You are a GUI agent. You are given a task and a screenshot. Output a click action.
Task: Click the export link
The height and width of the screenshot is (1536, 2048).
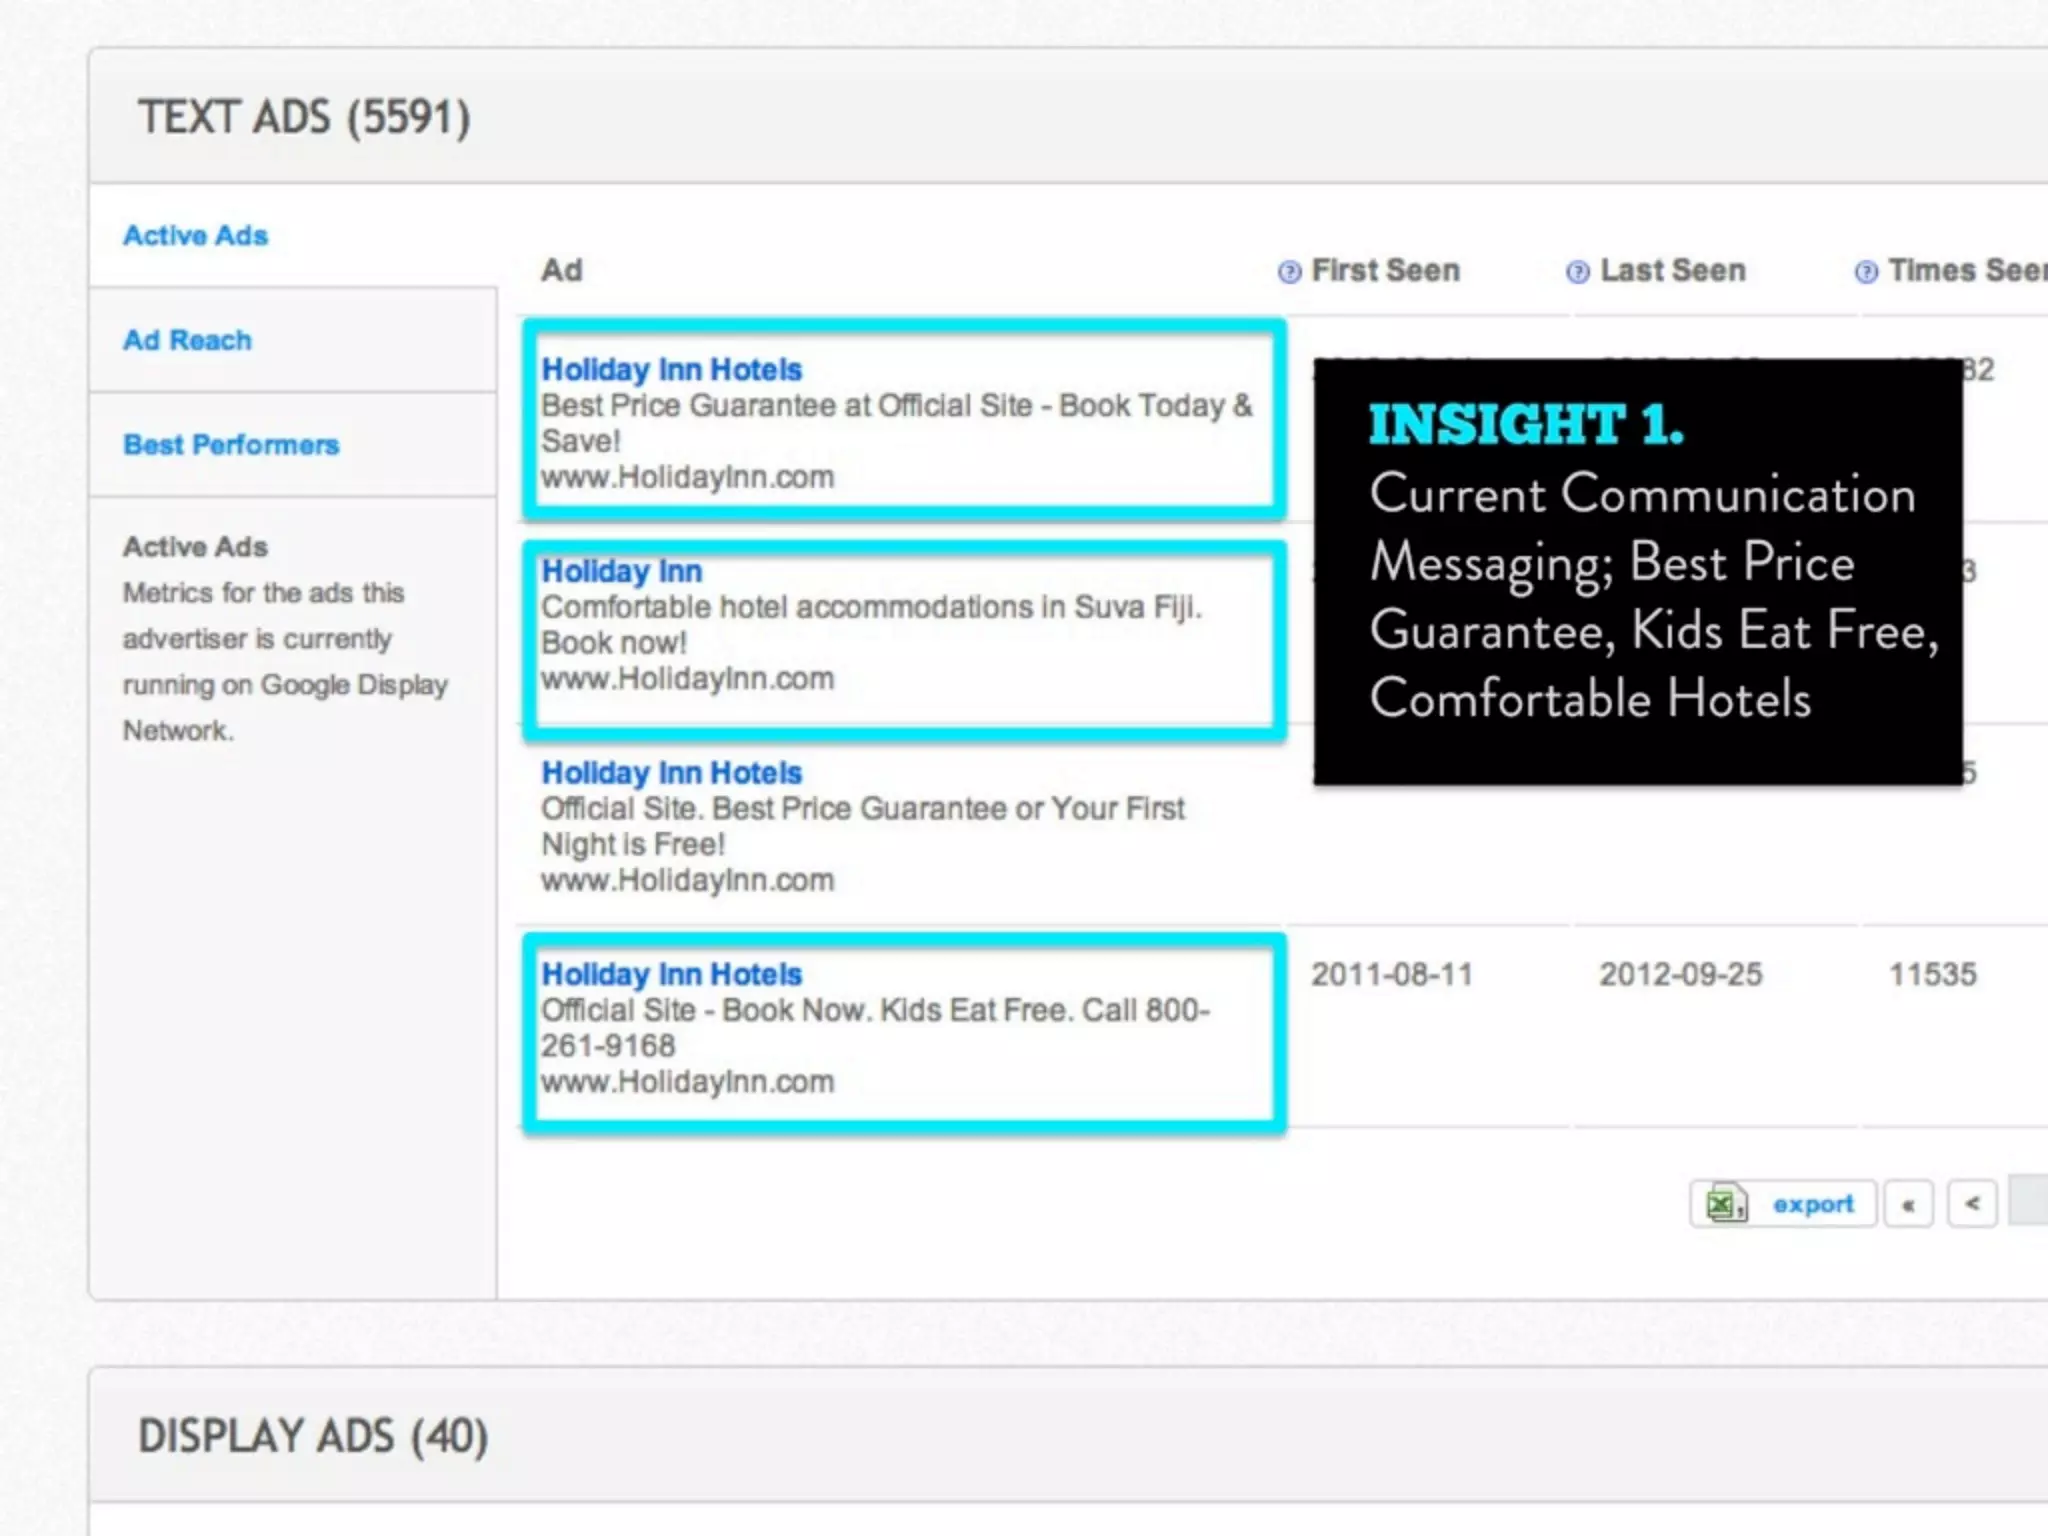1813,1204
